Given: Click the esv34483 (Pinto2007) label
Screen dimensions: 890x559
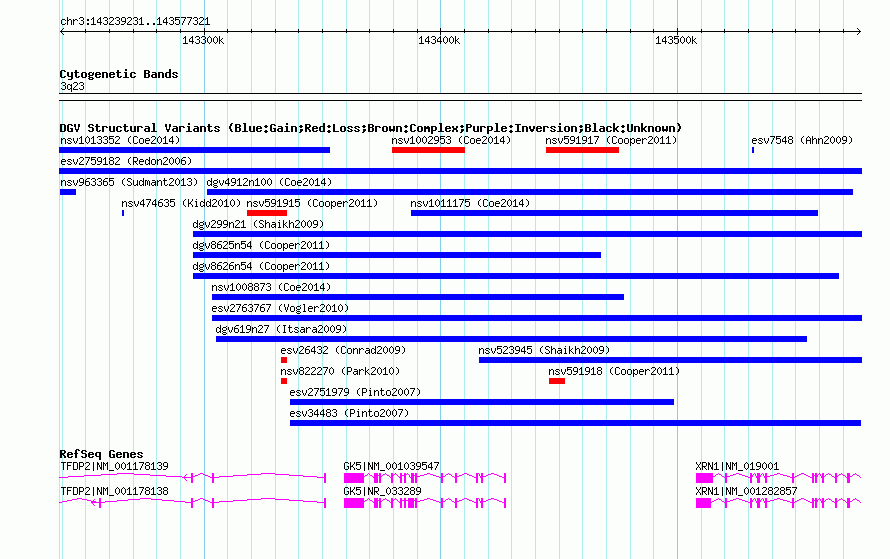Looking at the screenshot, I should tap(349, 413).
